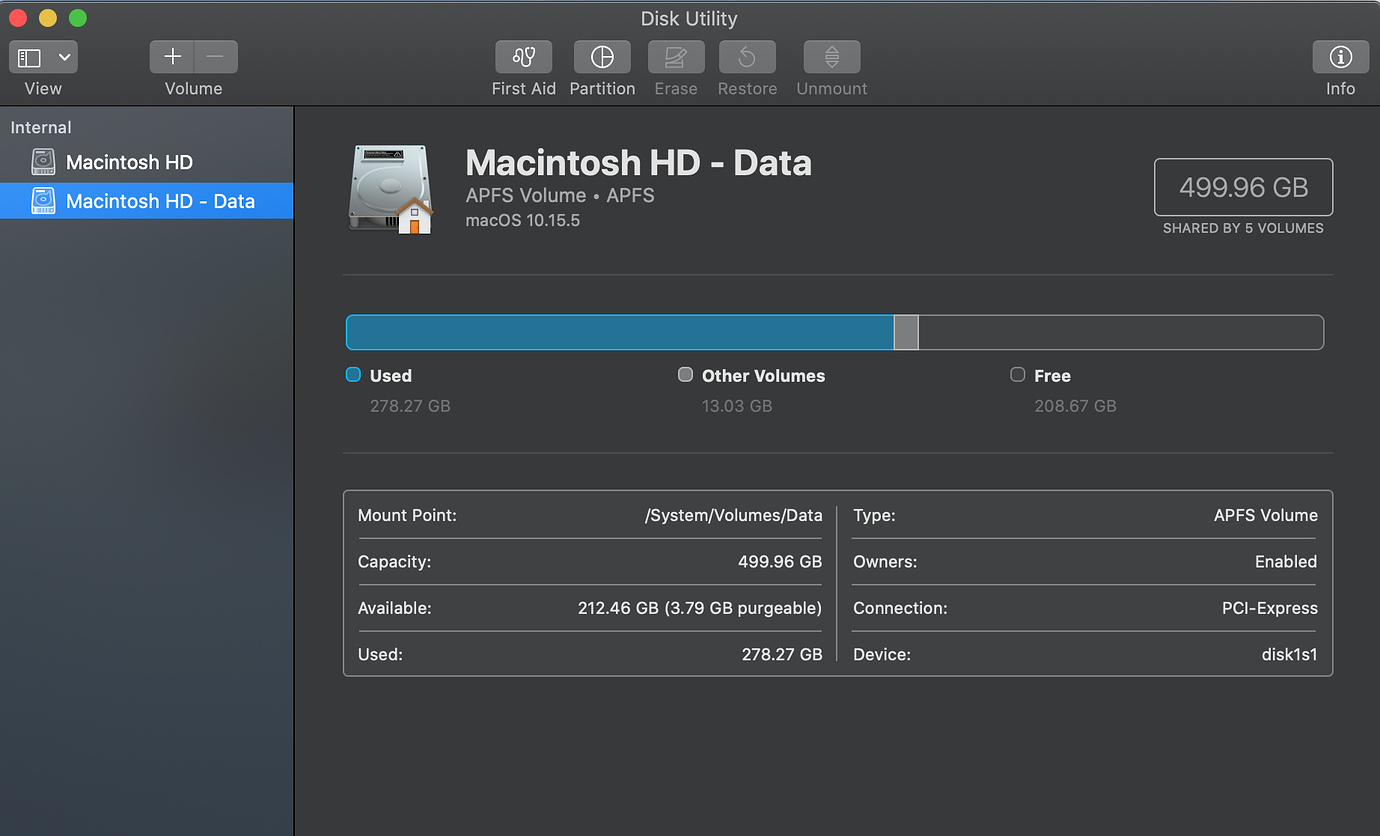
Task: Close the Disk Utility window
Action: tap(18, 18)
